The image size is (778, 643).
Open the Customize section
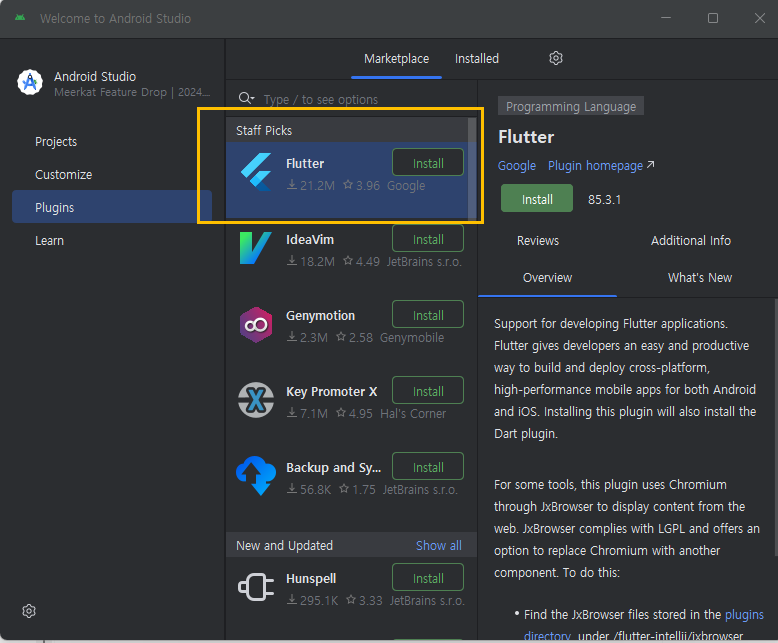point(64,175)
